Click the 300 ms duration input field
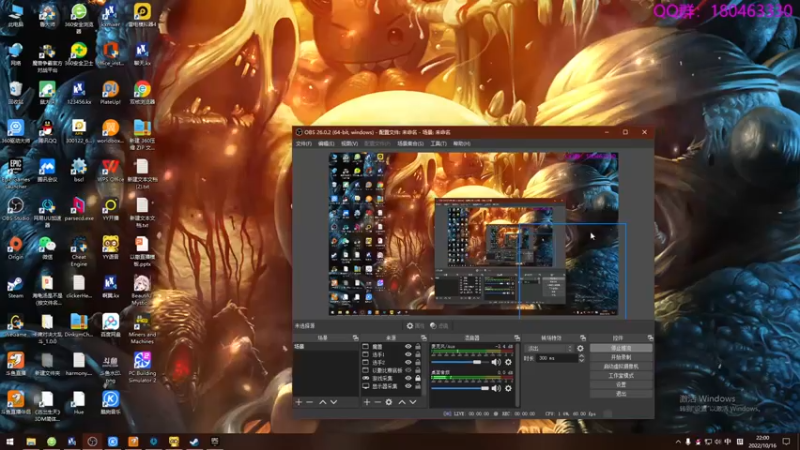 tap(556, 359)
